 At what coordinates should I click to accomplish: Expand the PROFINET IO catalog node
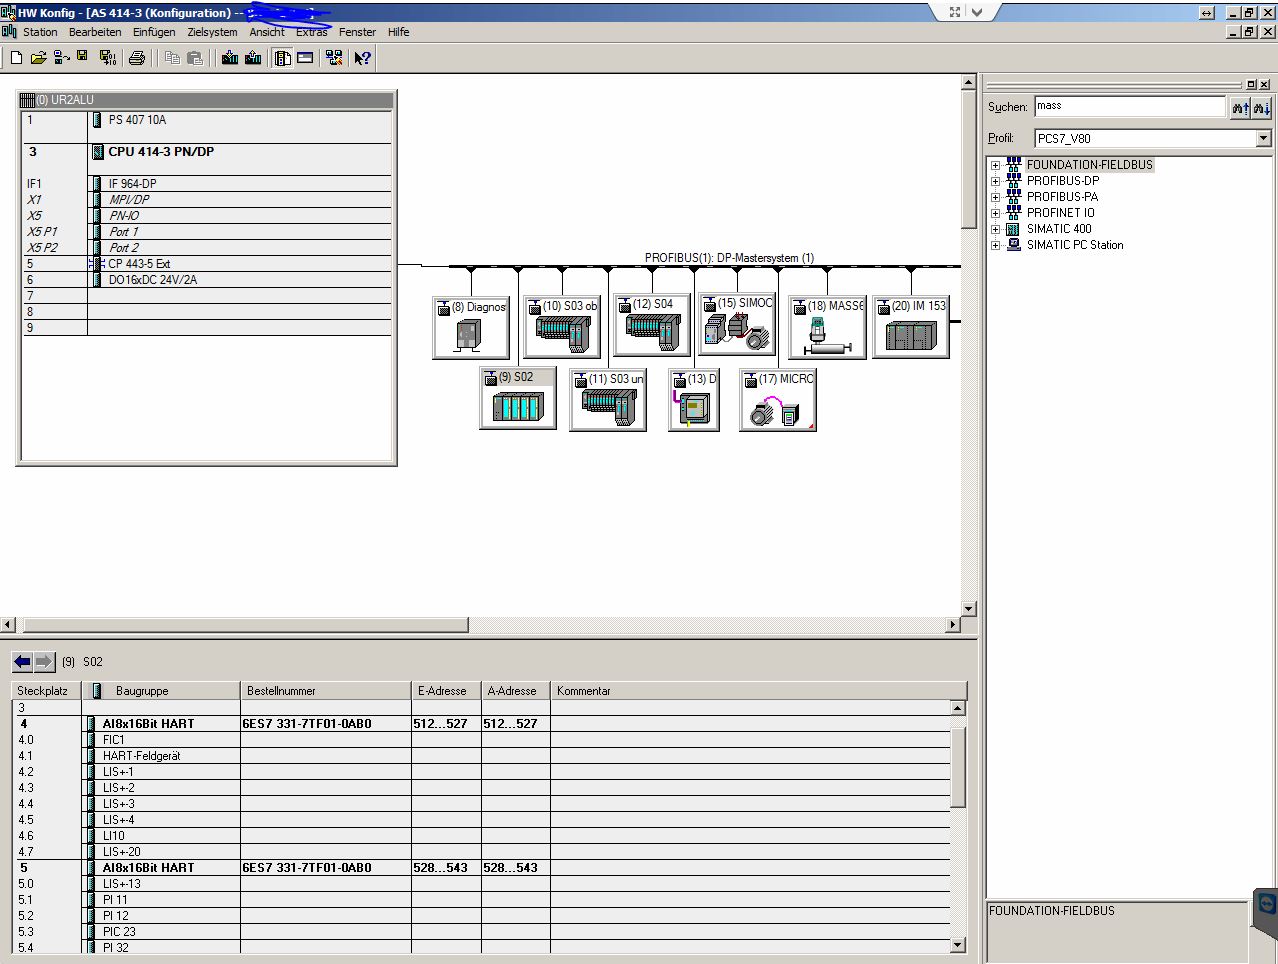pos(995,213)
